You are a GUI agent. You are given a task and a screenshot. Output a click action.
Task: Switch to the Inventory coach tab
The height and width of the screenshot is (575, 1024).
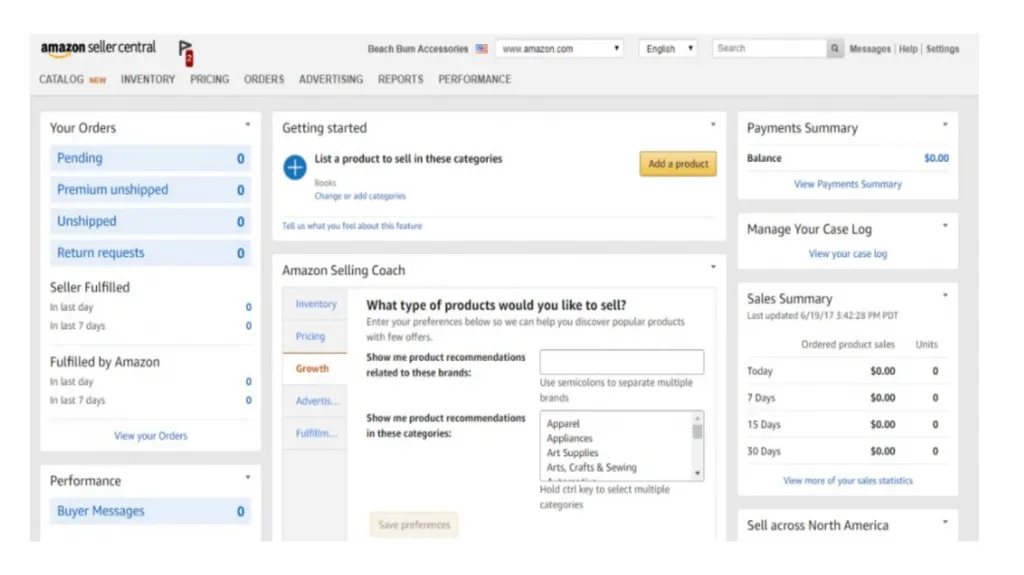coord(315,304)
